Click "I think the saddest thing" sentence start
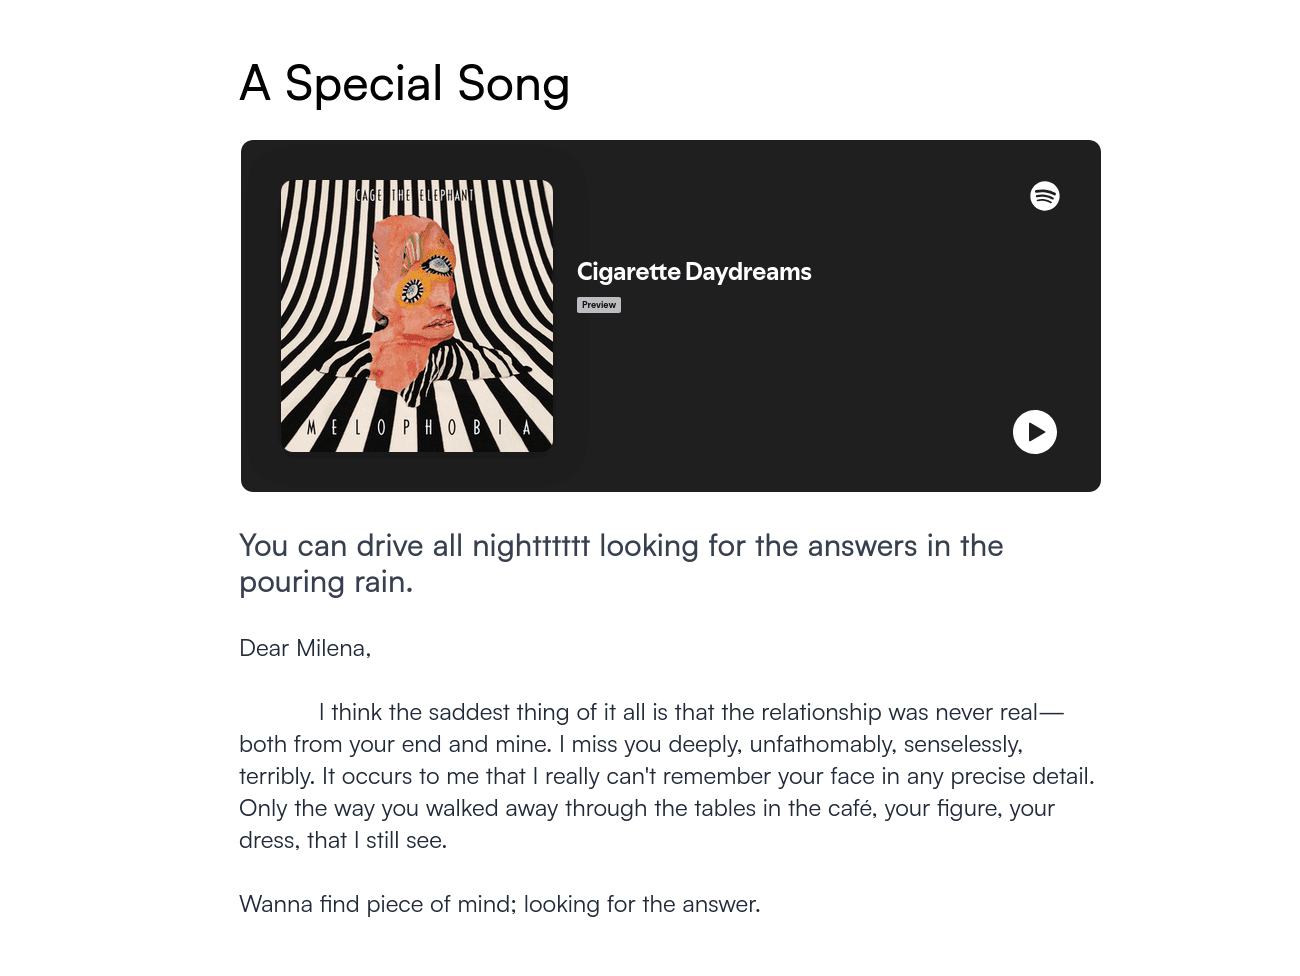 coord(430,713)
